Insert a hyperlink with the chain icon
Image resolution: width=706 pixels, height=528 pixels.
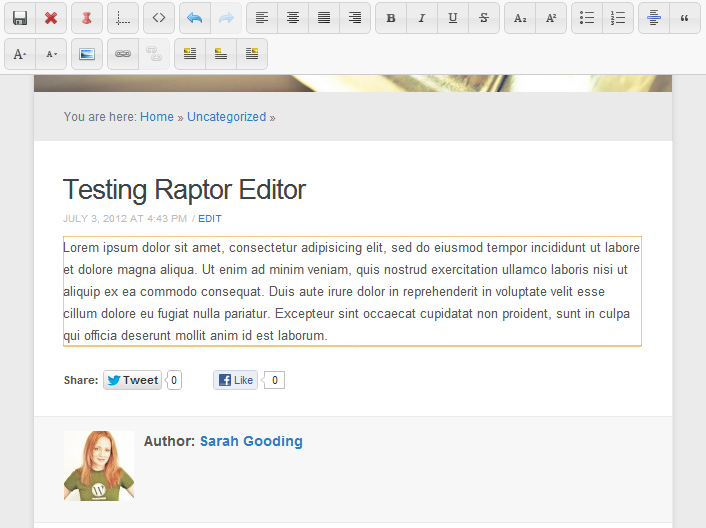123,54
